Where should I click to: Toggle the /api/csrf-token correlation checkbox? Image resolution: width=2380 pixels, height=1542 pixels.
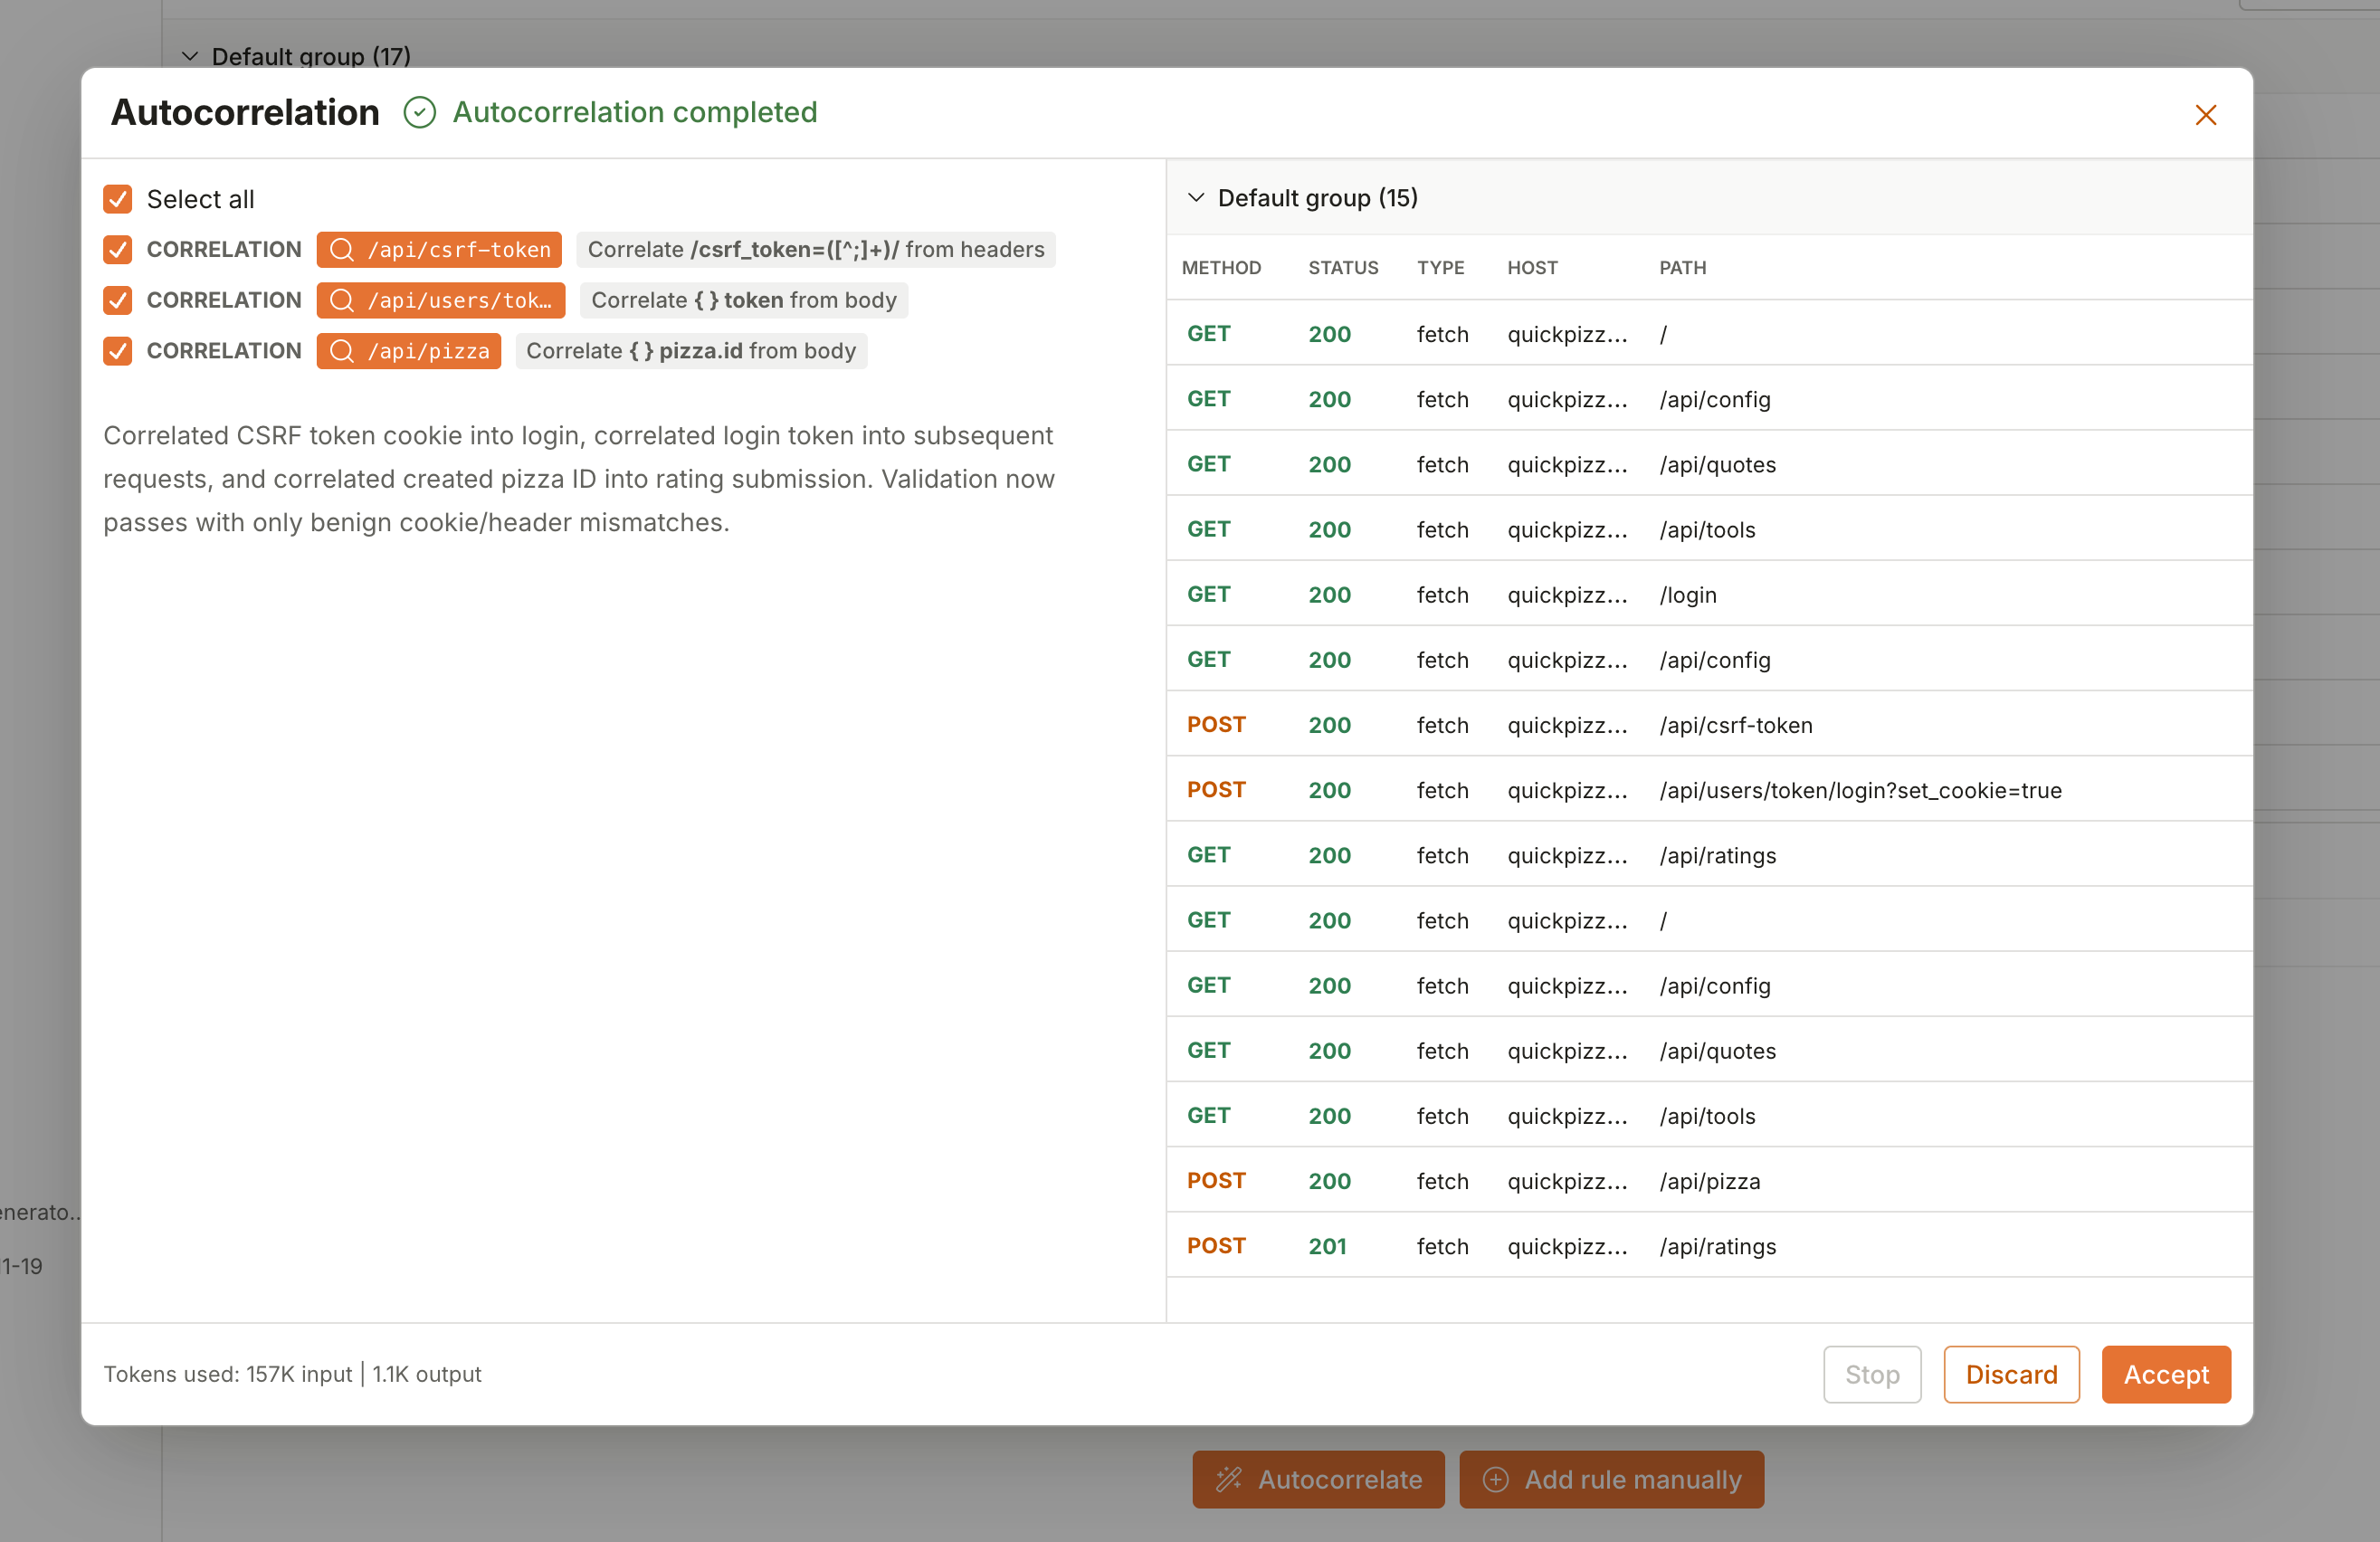(x=117, y=250)
